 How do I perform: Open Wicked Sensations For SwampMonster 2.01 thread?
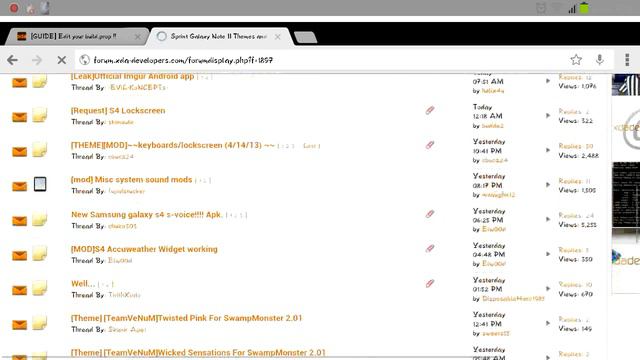[198, 353]
